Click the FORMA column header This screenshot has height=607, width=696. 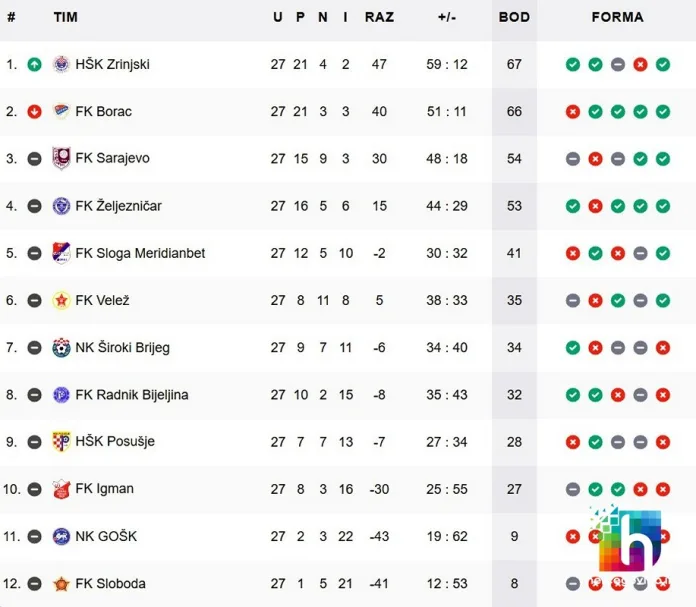[617, 17]
